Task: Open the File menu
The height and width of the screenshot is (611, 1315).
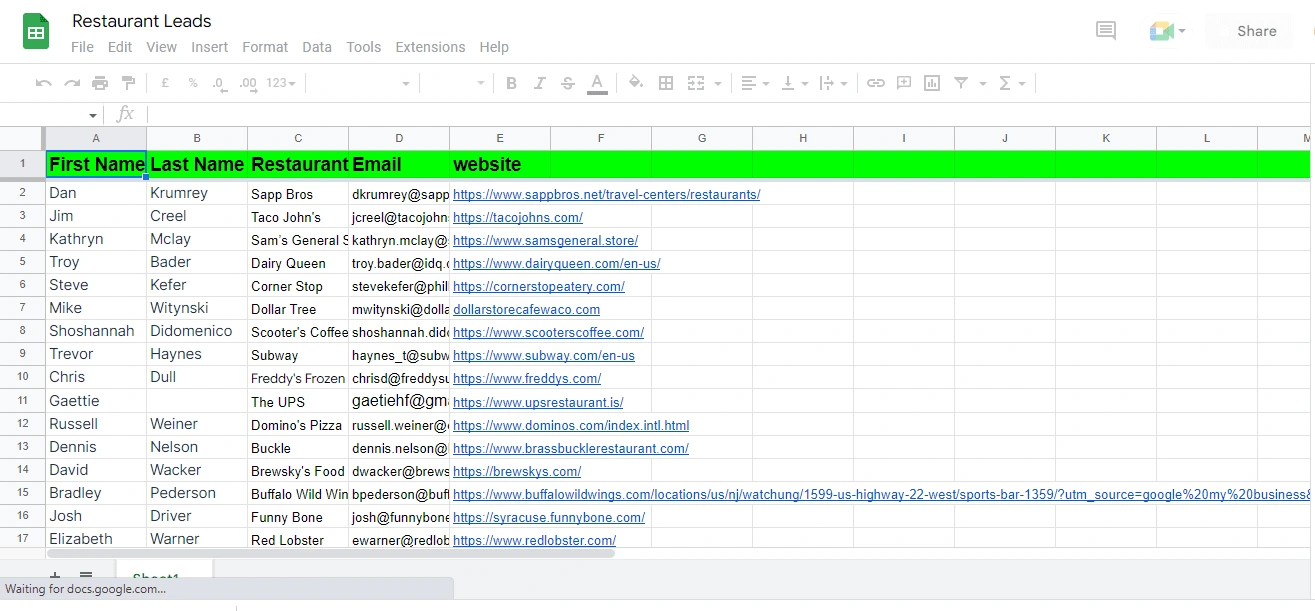Action: pyautogui.click(x=82, y=47)
